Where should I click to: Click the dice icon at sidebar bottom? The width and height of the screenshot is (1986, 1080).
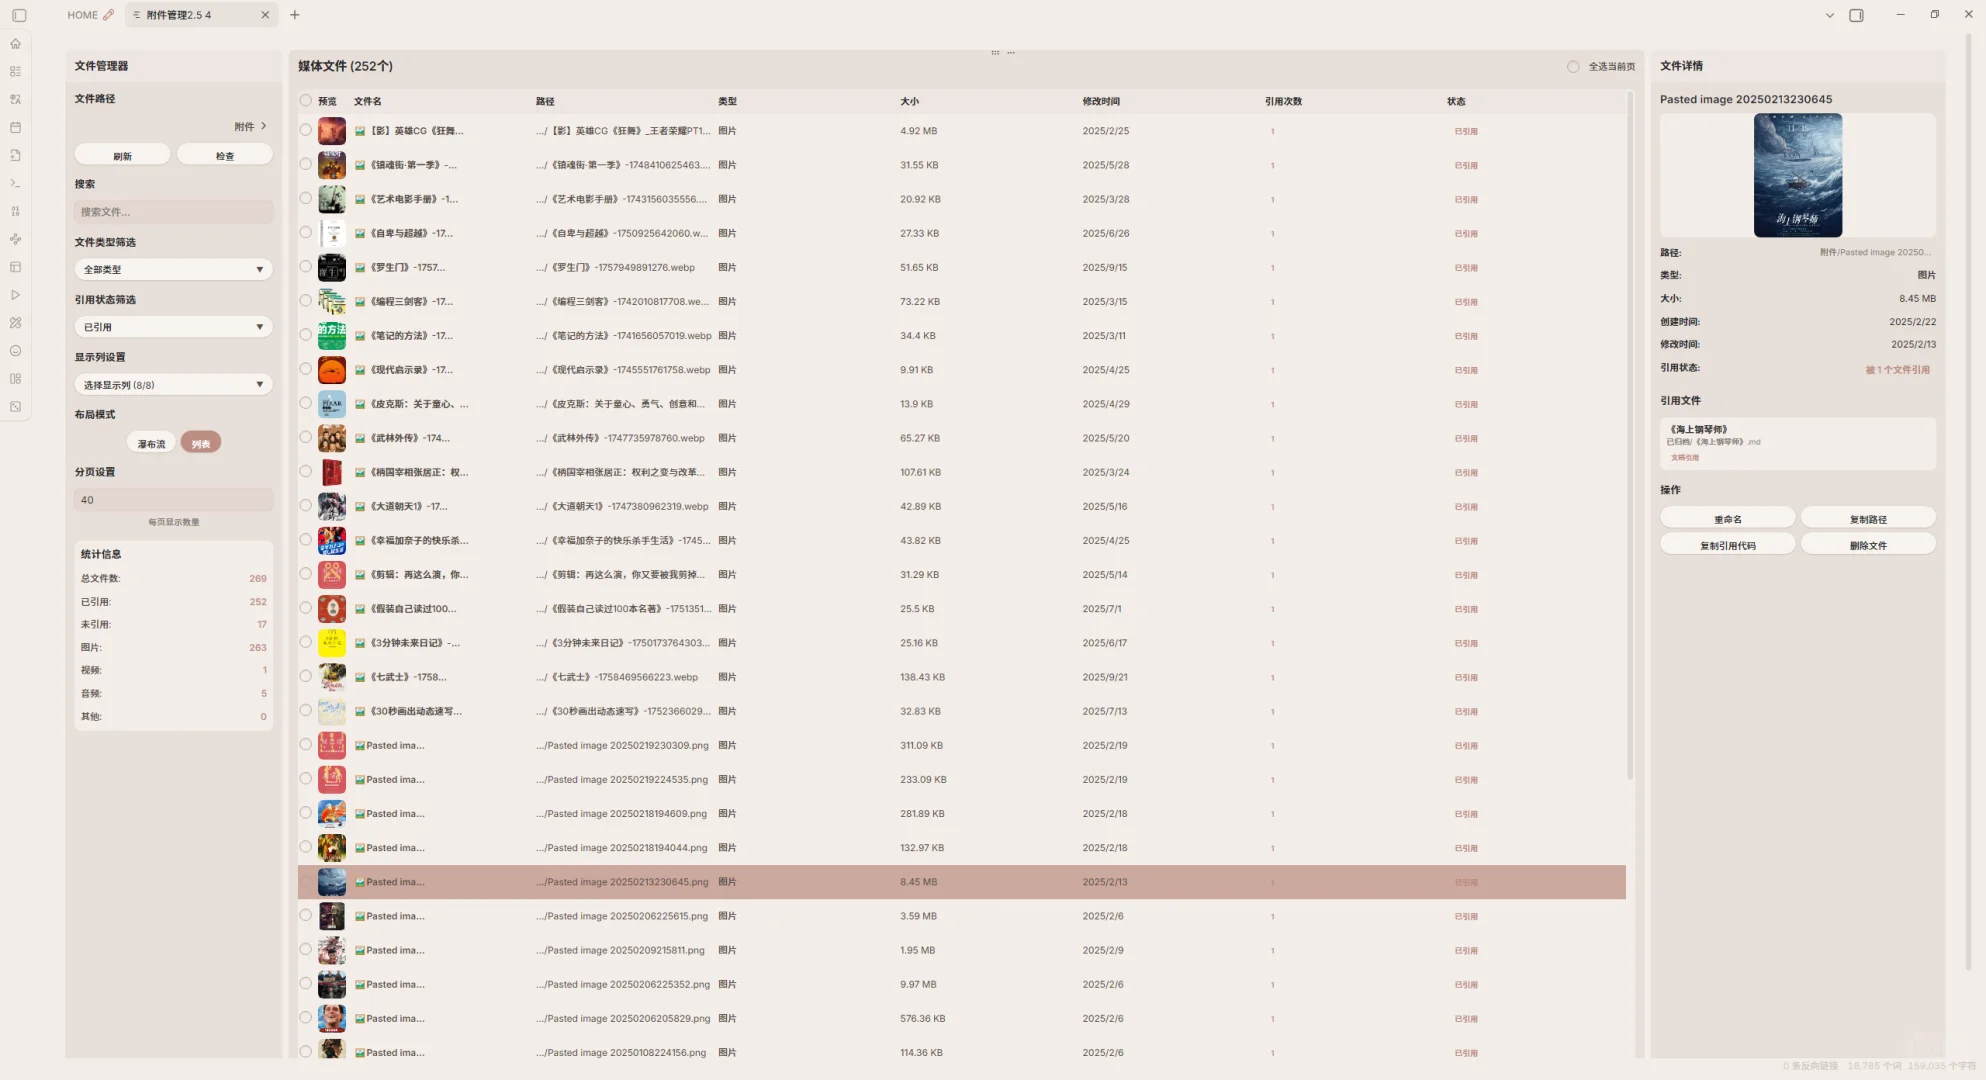[x=15, y=407]
